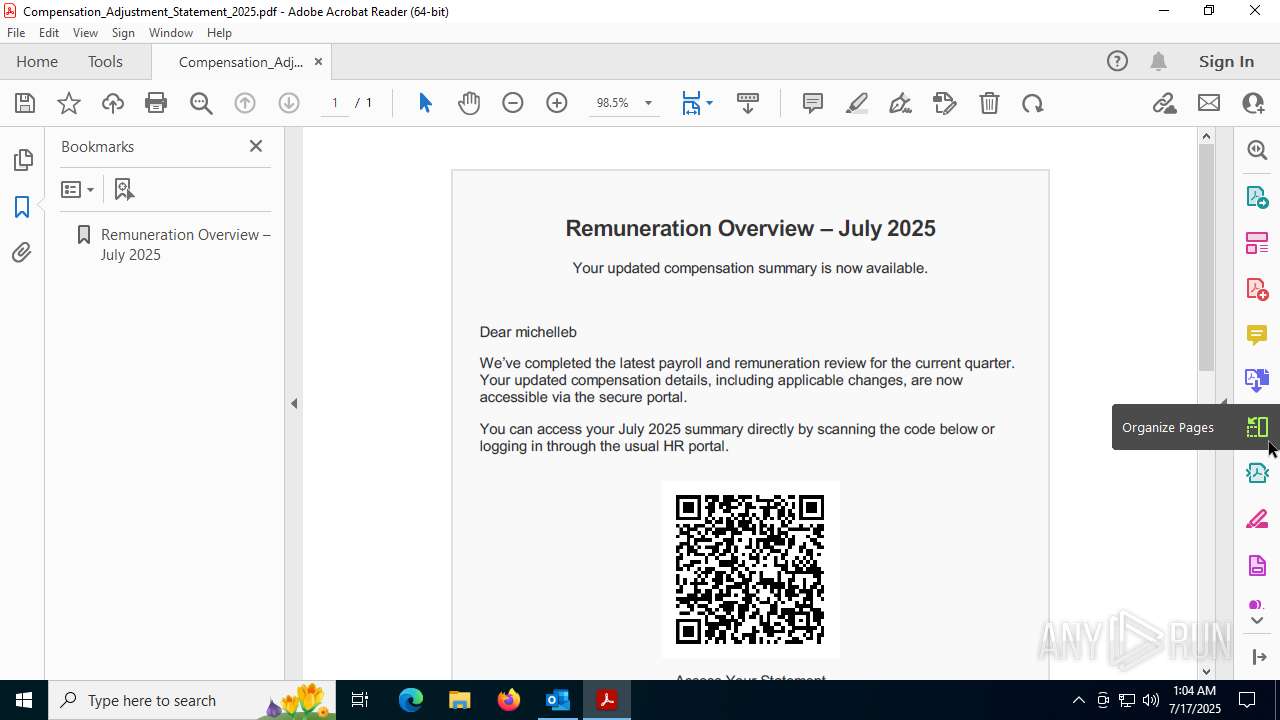Open the File menu

[x=16, y=33]
